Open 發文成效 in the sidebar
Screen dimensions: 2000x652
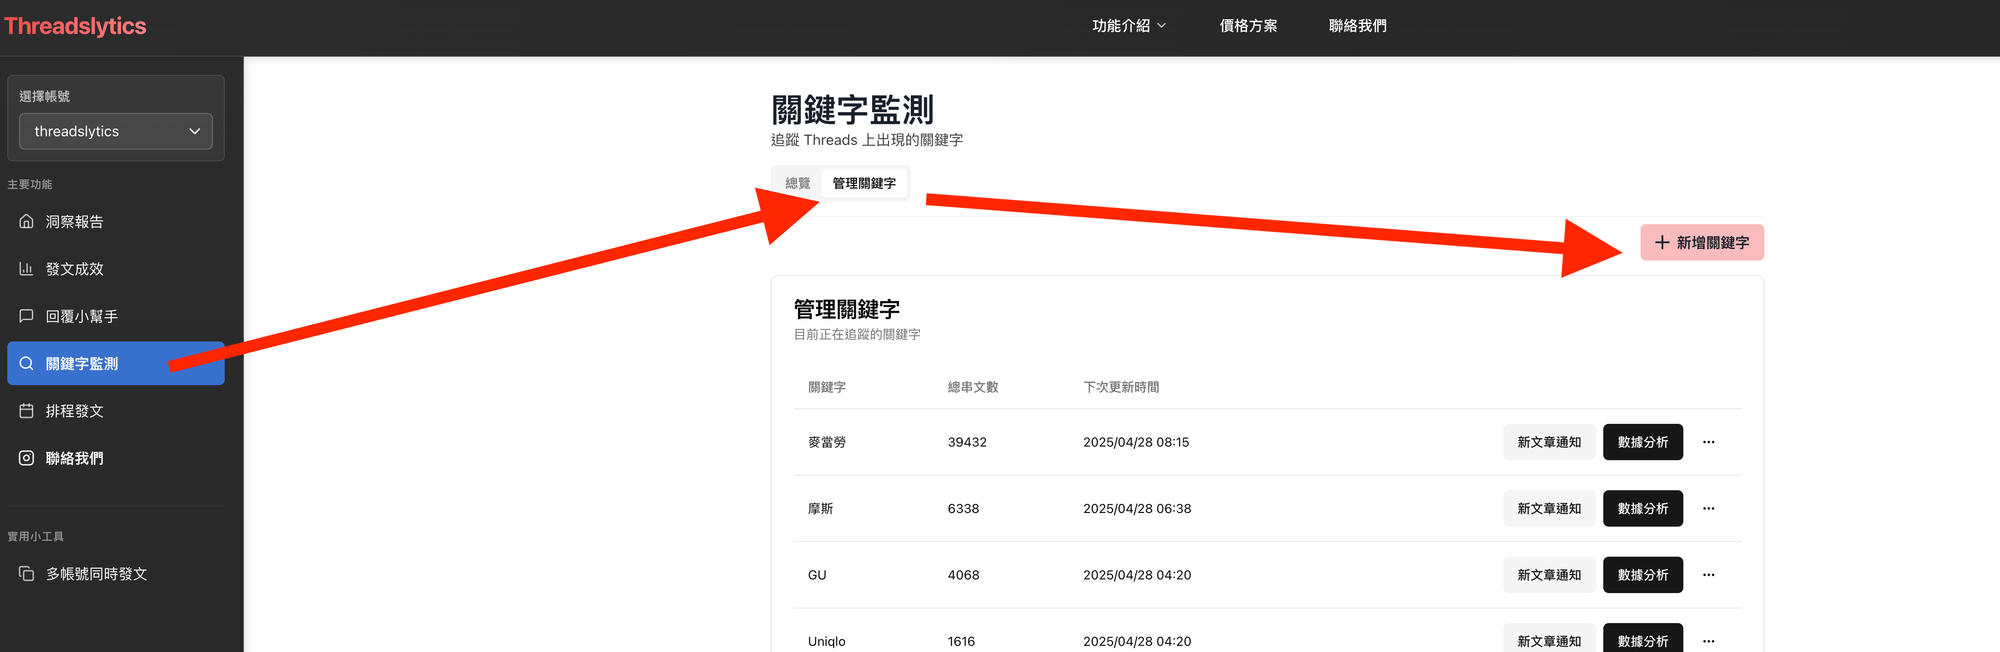point(116,268)
